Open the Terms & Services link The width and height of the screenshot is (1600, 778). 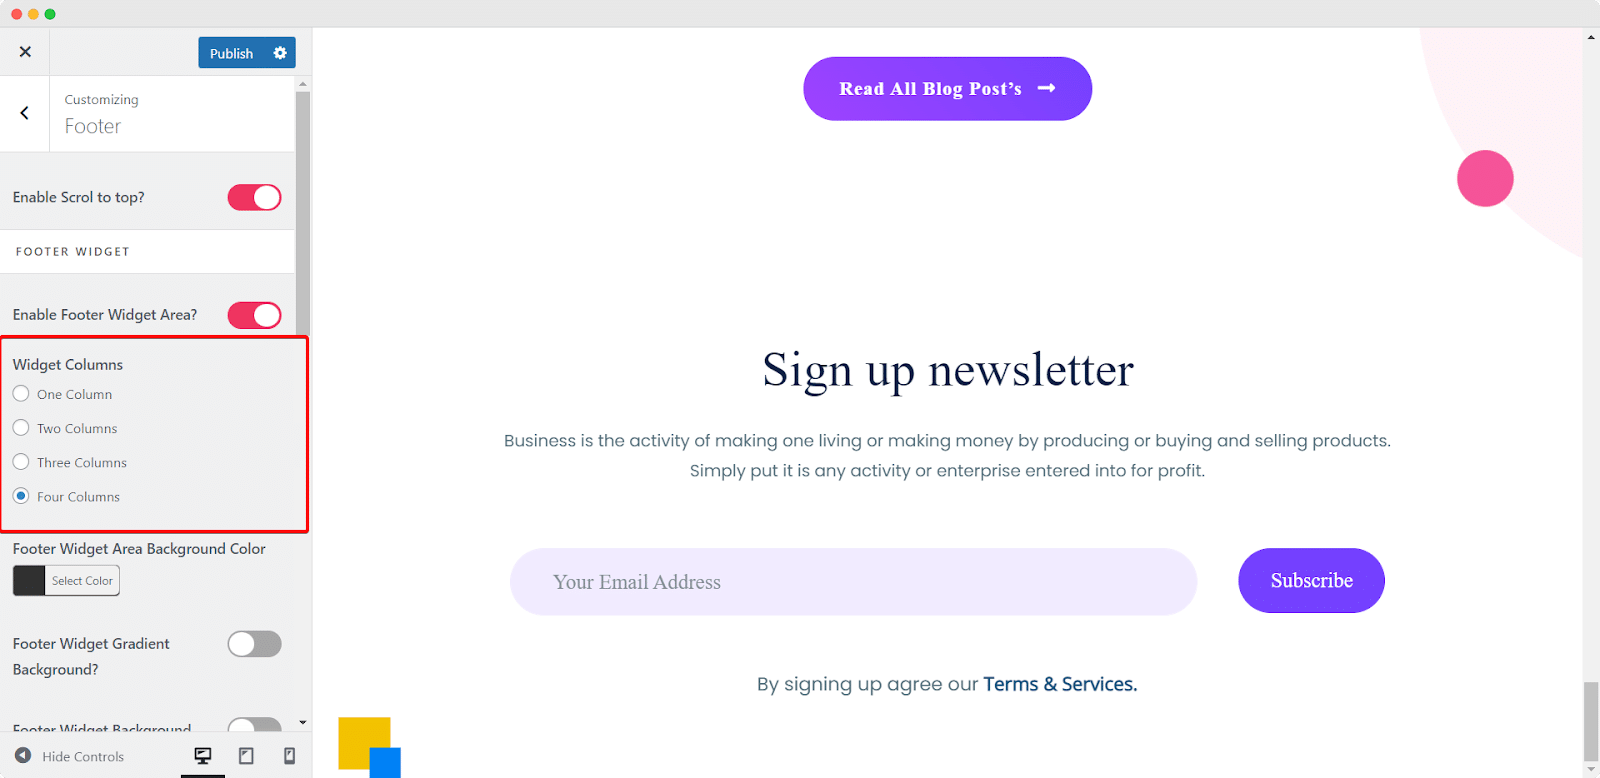1060,684
